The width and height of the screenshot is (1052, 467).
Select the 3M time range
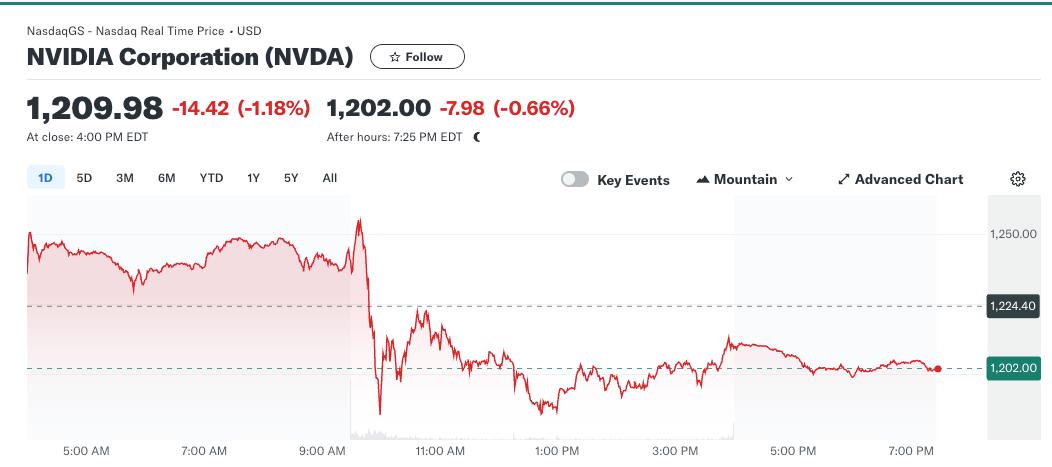[x=125, y=178]
